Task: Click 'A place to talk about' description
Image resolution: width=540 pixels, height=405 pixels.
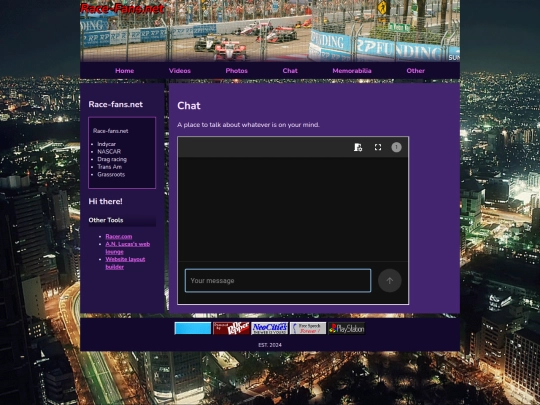Action: point(248,125)
